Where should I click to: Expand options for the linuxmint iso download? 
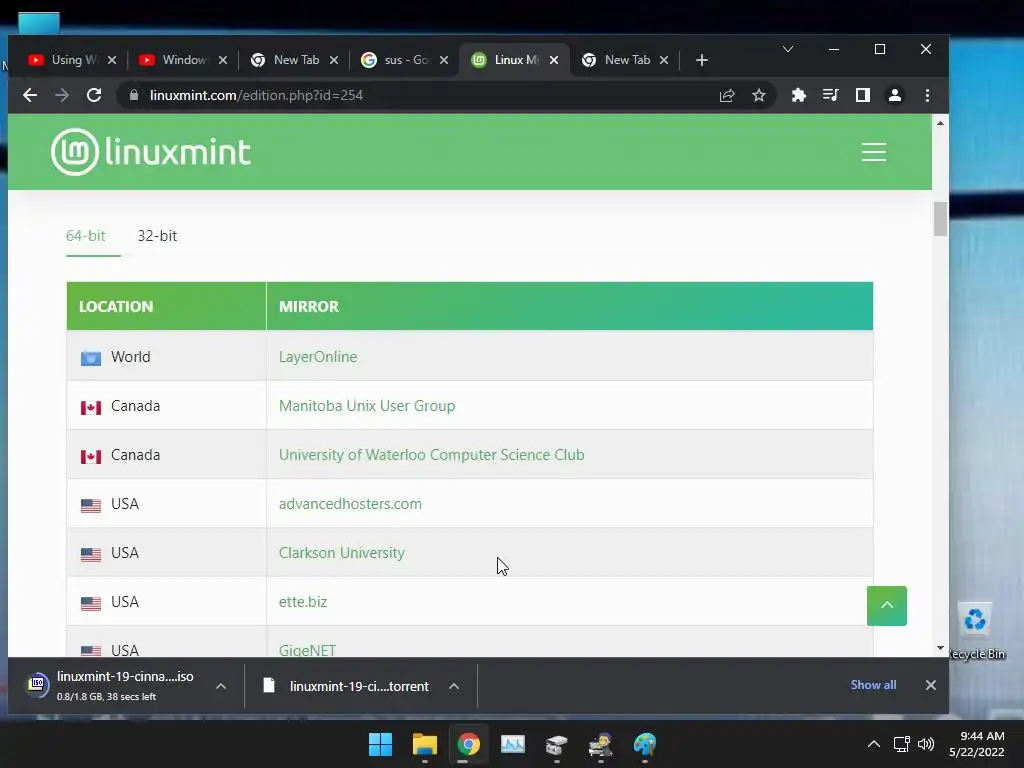[221, 686]
